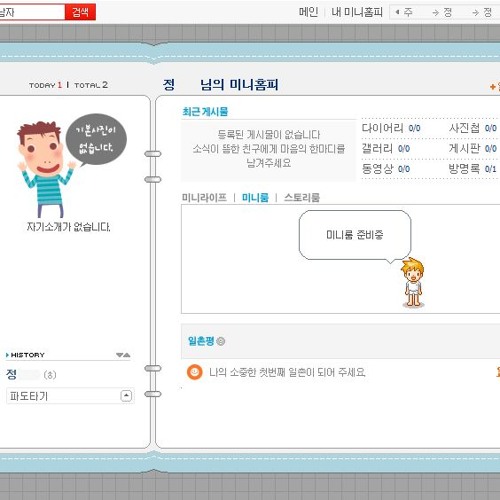Collapse the HISTORY section arrows
500x500 pixels.
coord(123,355)
